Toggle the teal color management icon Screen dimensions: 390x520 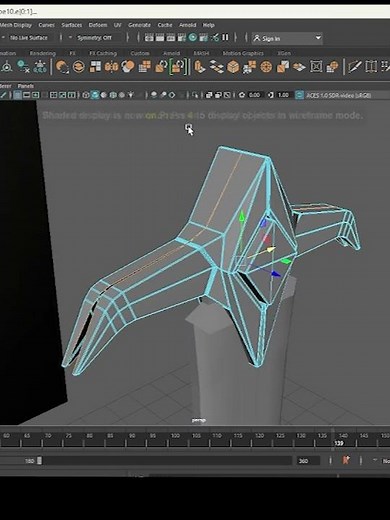pos(300,95)
